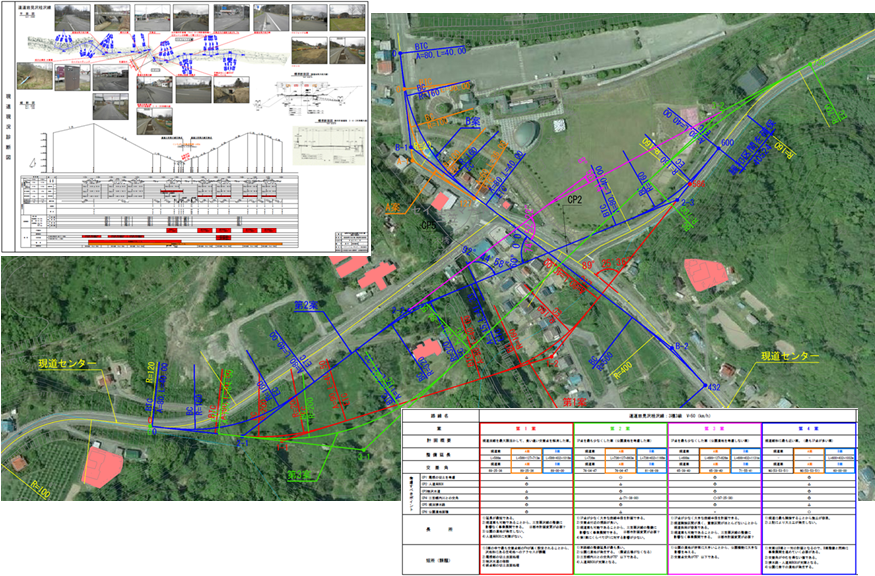This screenshot has height=576, width=875.
Task: Click the first road photo in the top row
Action: [73, 18]
